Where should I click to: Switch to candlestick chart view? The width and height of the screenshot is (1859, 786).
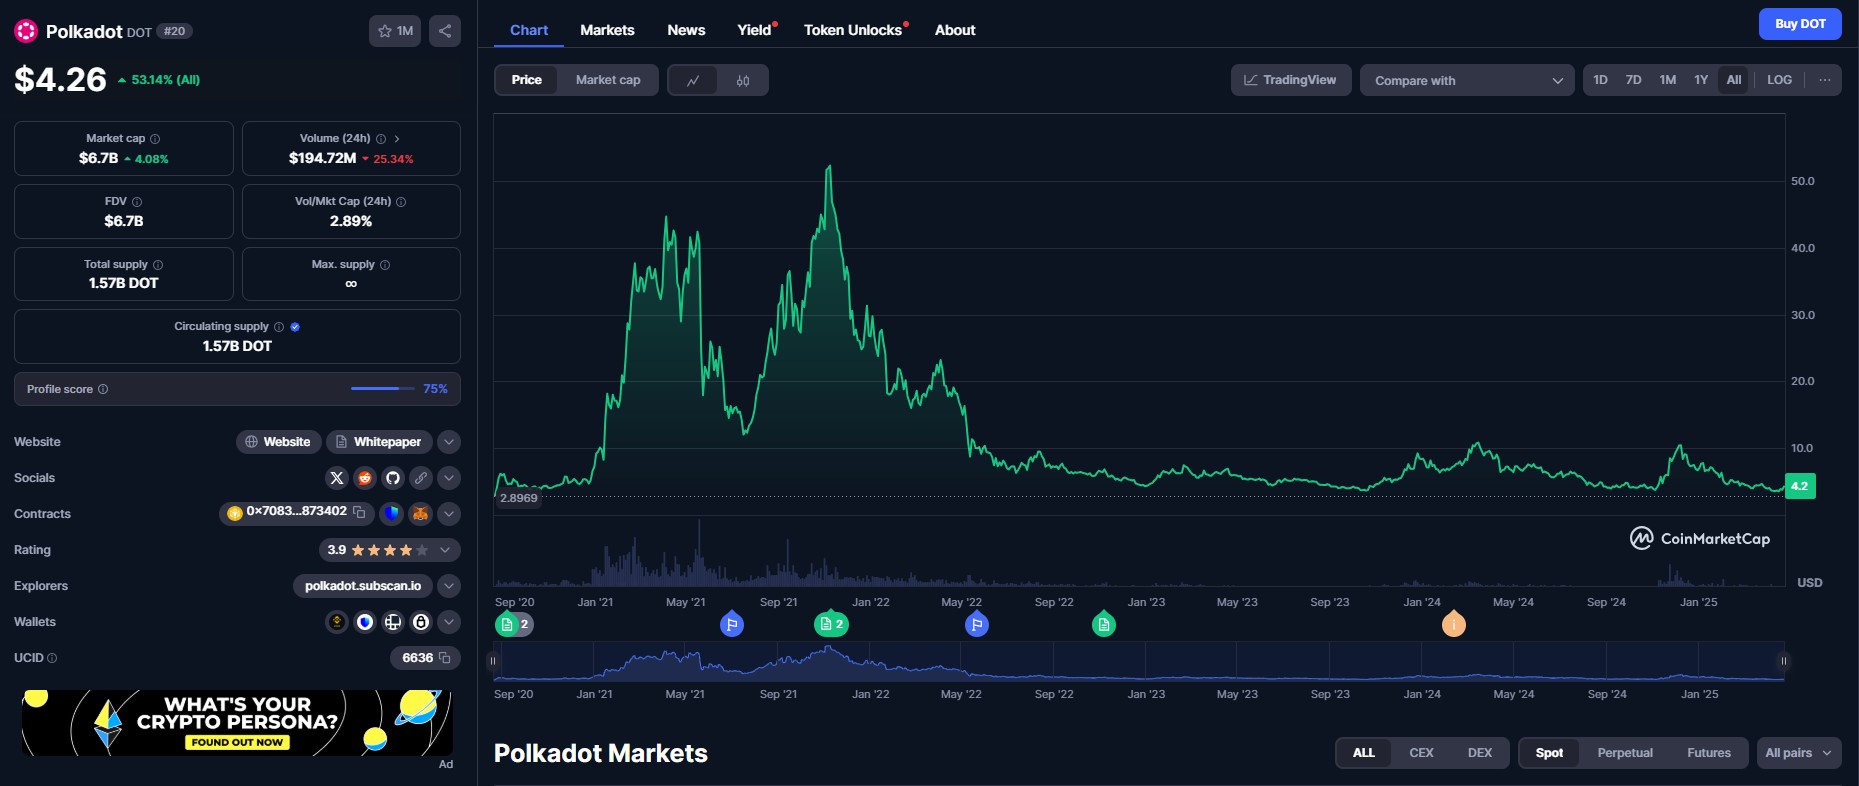coord(743,80)
